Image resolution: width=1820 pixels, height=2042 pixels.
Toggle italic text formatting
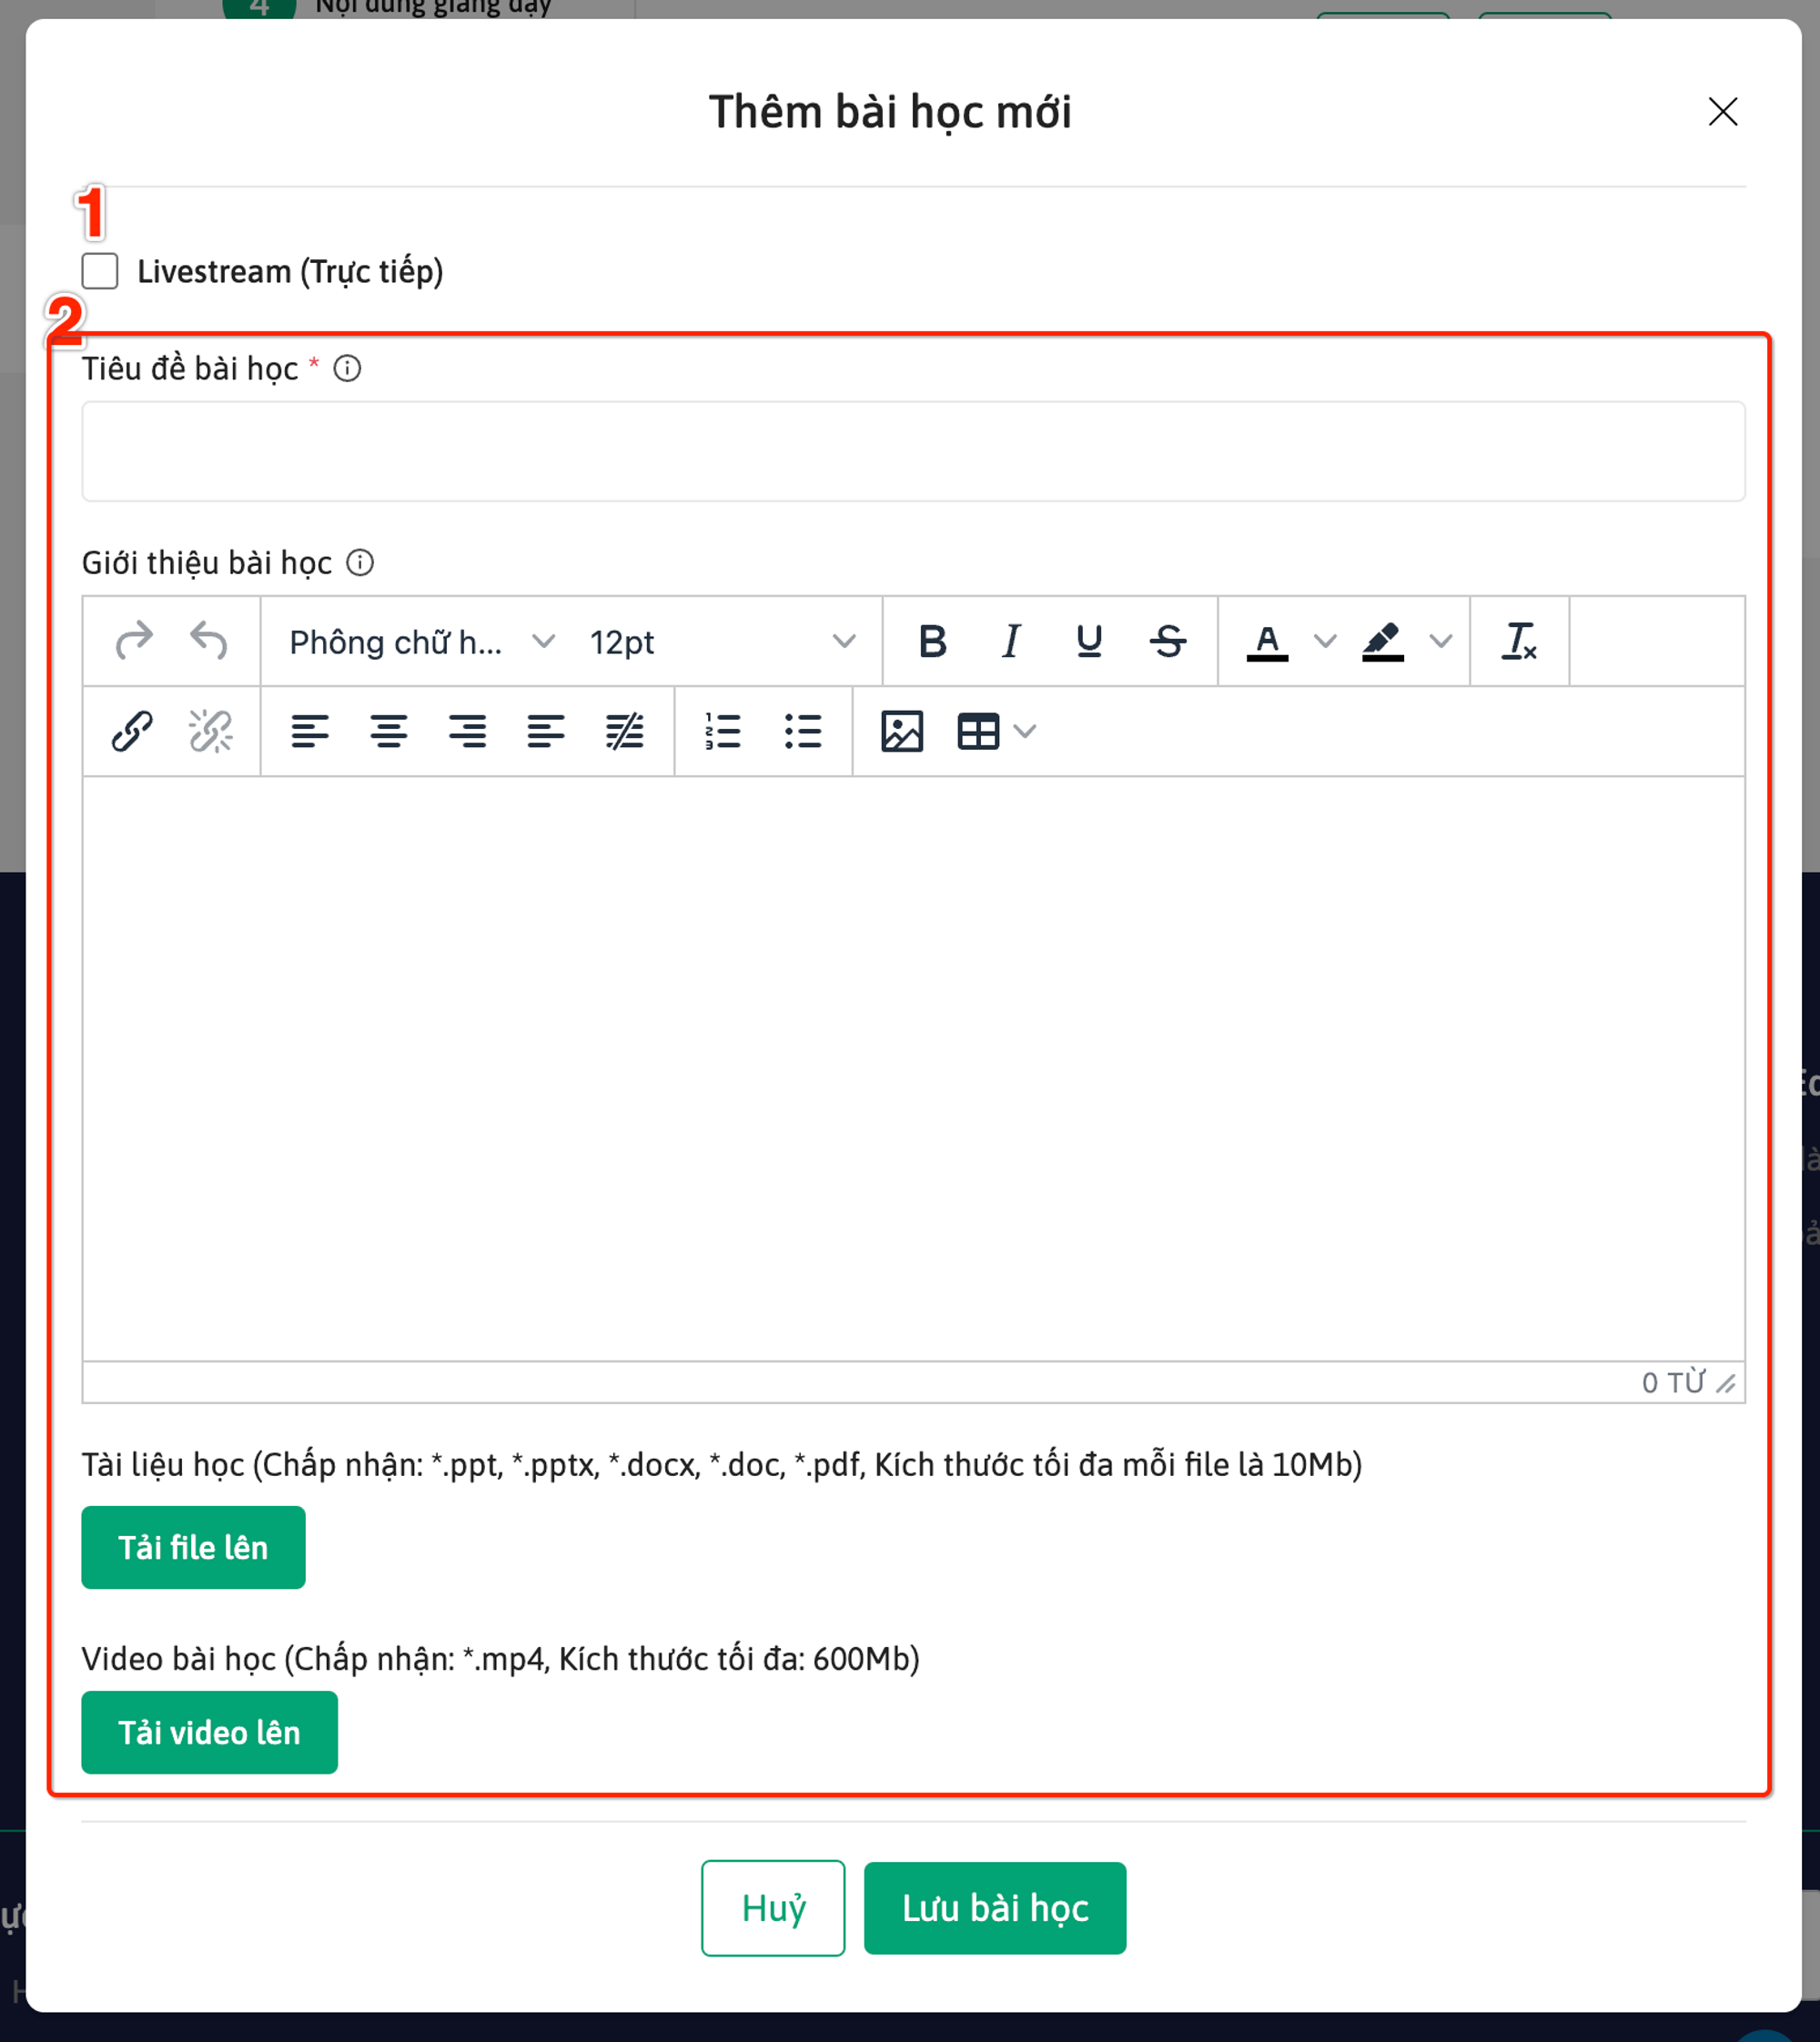pyautogui.click(x=1011, y=641)
